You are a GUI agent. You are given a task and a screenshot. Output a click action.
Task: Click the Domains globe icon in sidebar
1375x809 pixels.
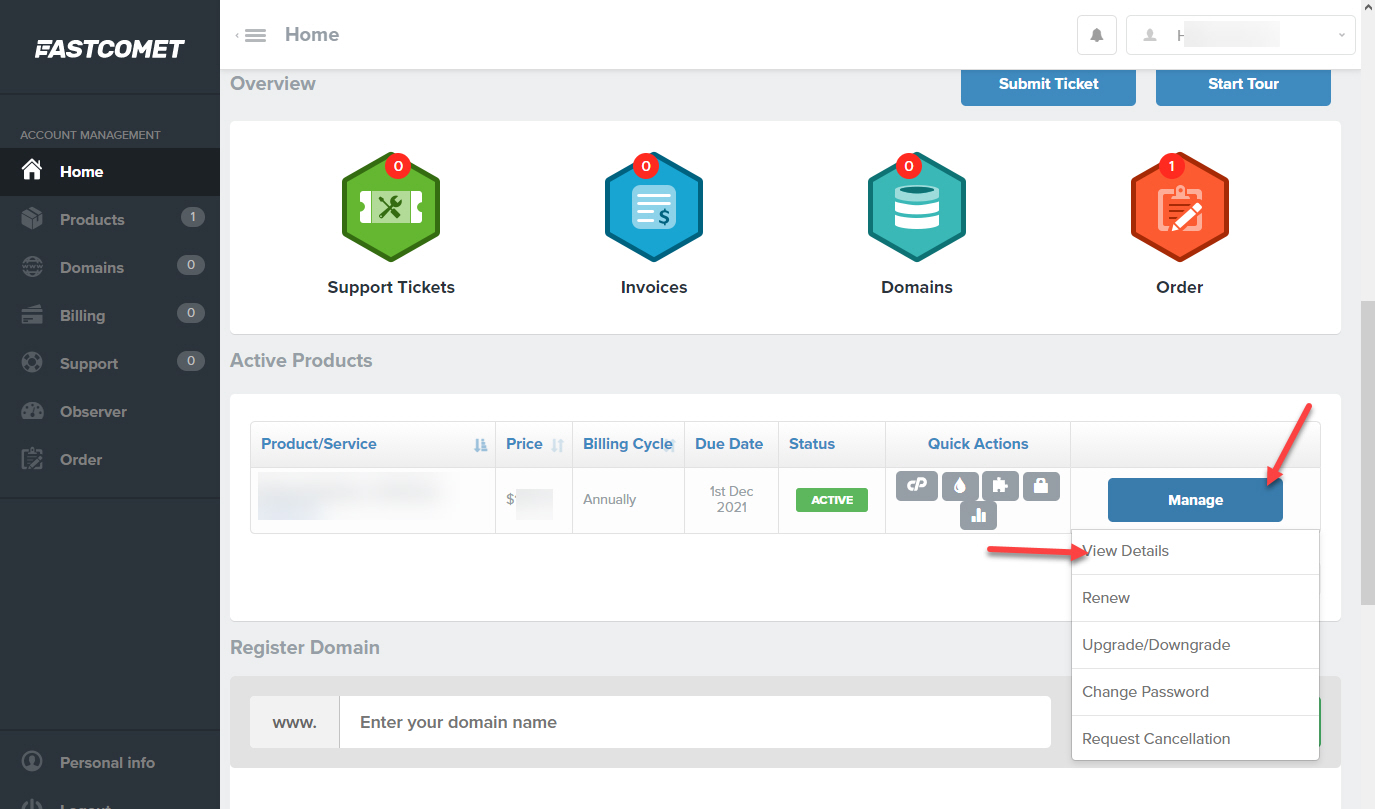(x=32, y=267)
